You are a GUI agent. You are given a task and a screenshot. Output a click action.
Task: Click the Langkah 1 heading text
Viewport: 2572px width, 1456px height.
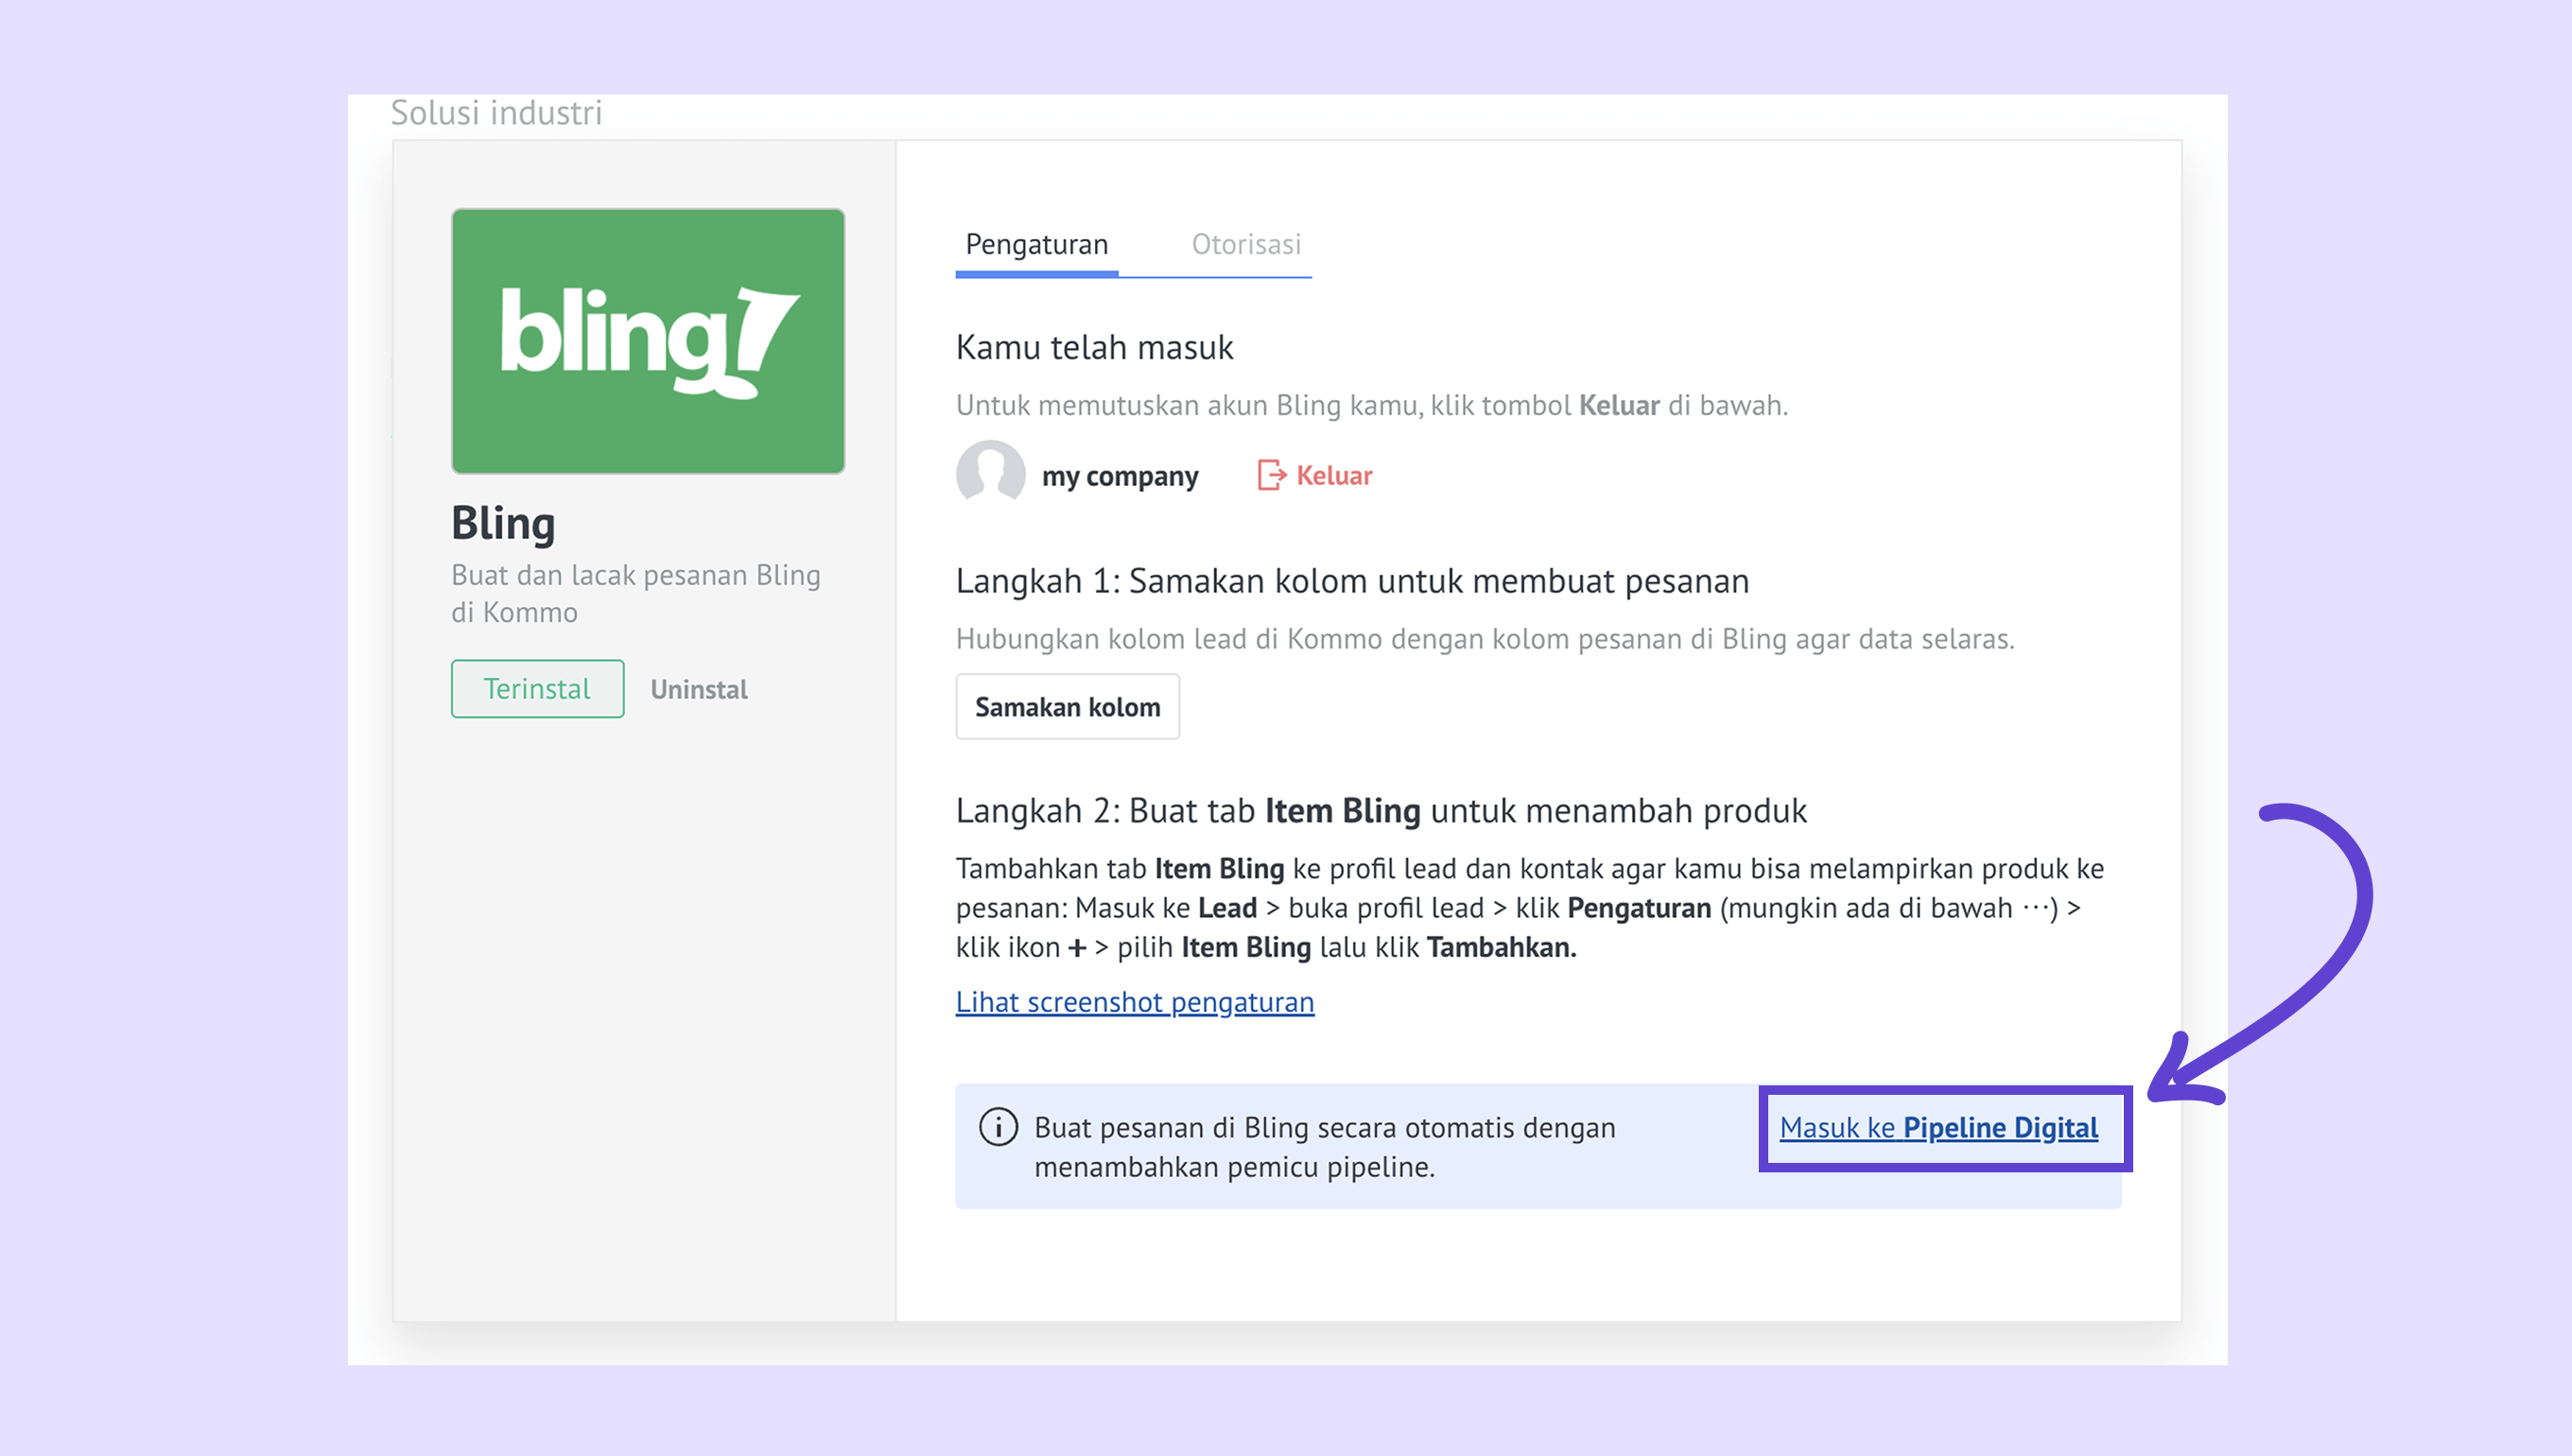click(1352, 581)
